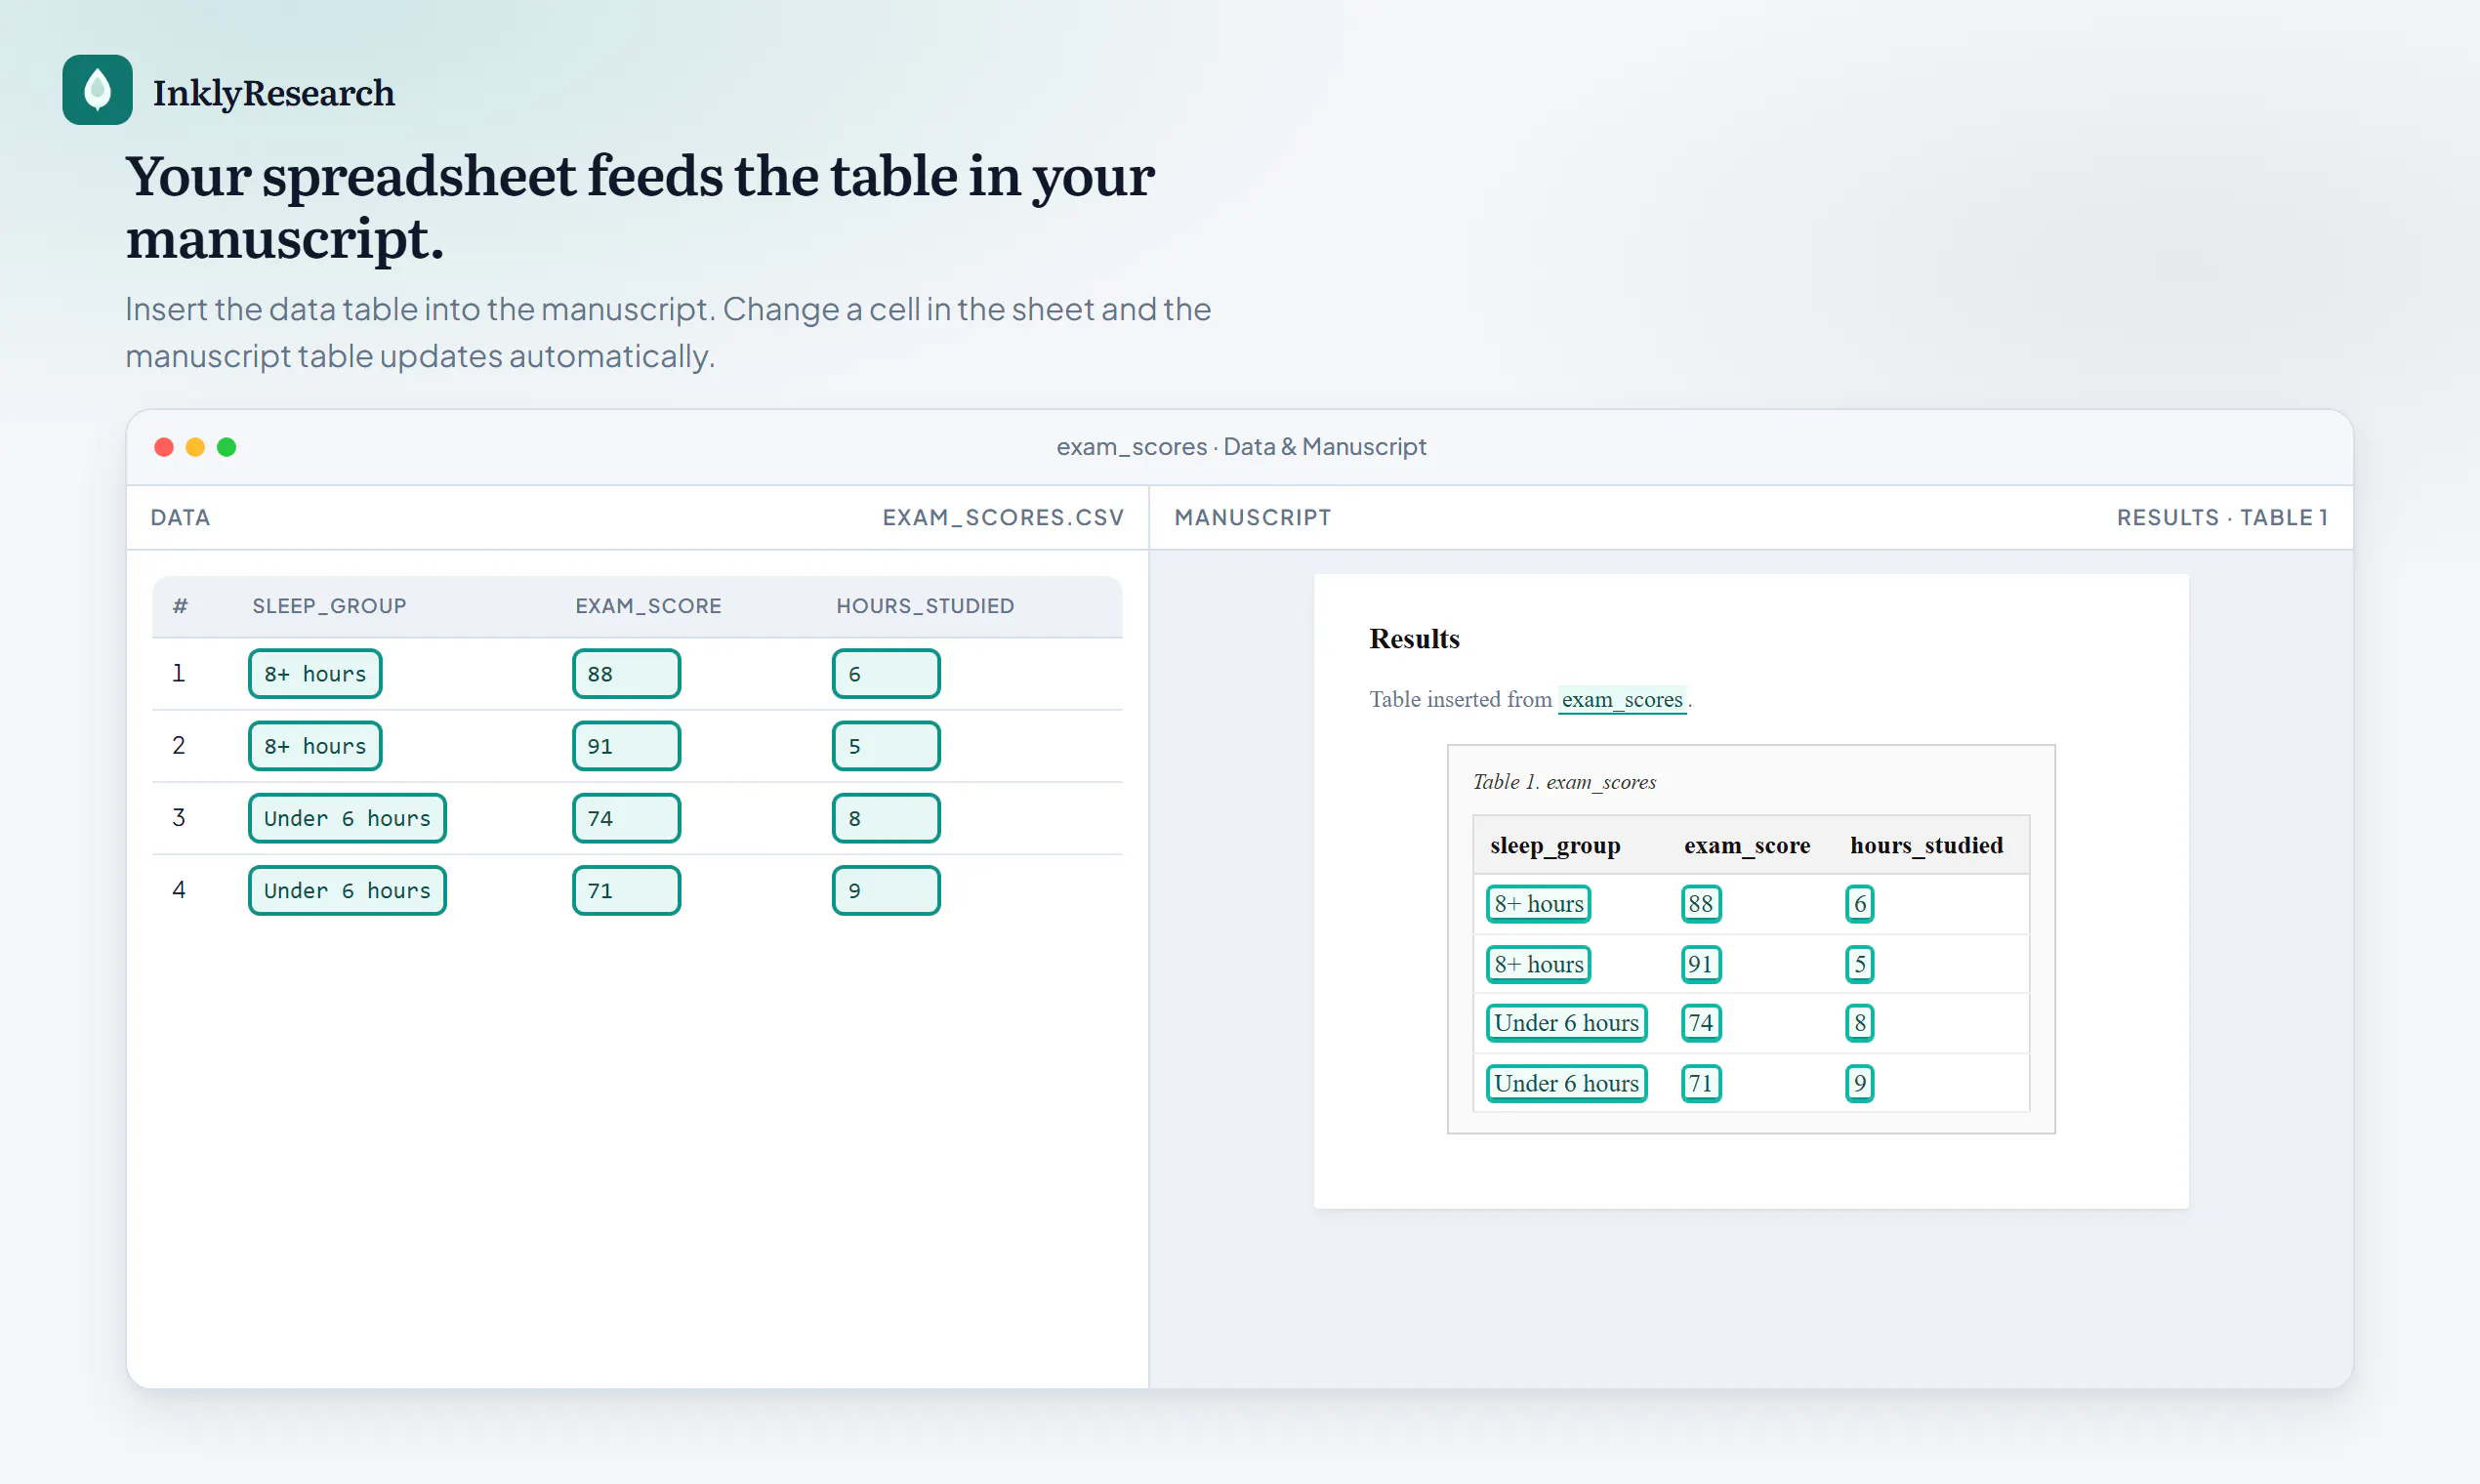
Task: Edit the exam_score cell containing 91
Action: (x=626, y=746)
